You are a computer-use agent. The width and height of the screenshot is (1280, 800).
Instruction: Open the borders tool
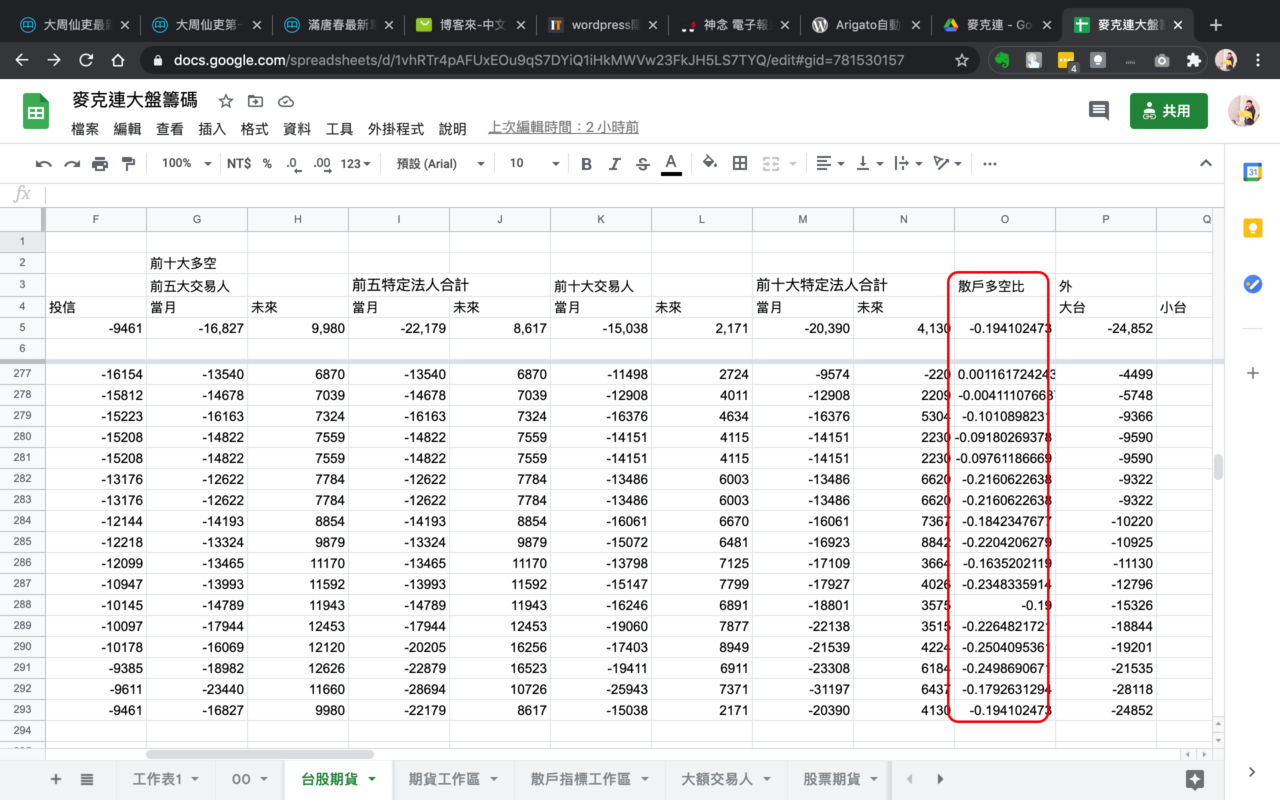tap(740, 164)
